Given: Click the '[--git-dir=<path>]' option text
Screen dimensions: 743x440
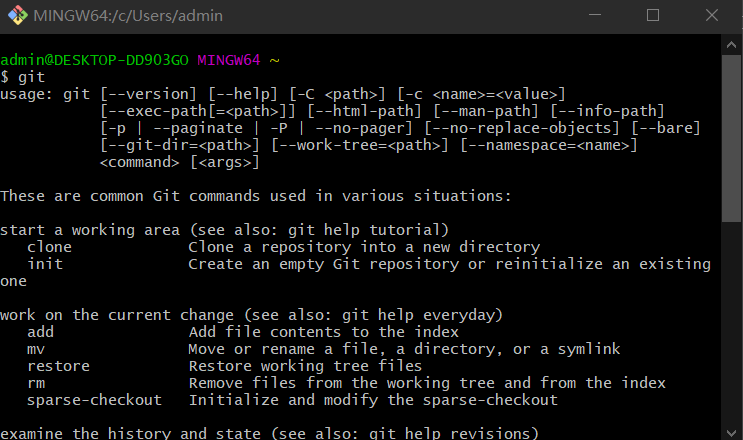Looking at the screenshot, I should click(x=180, y=145).
